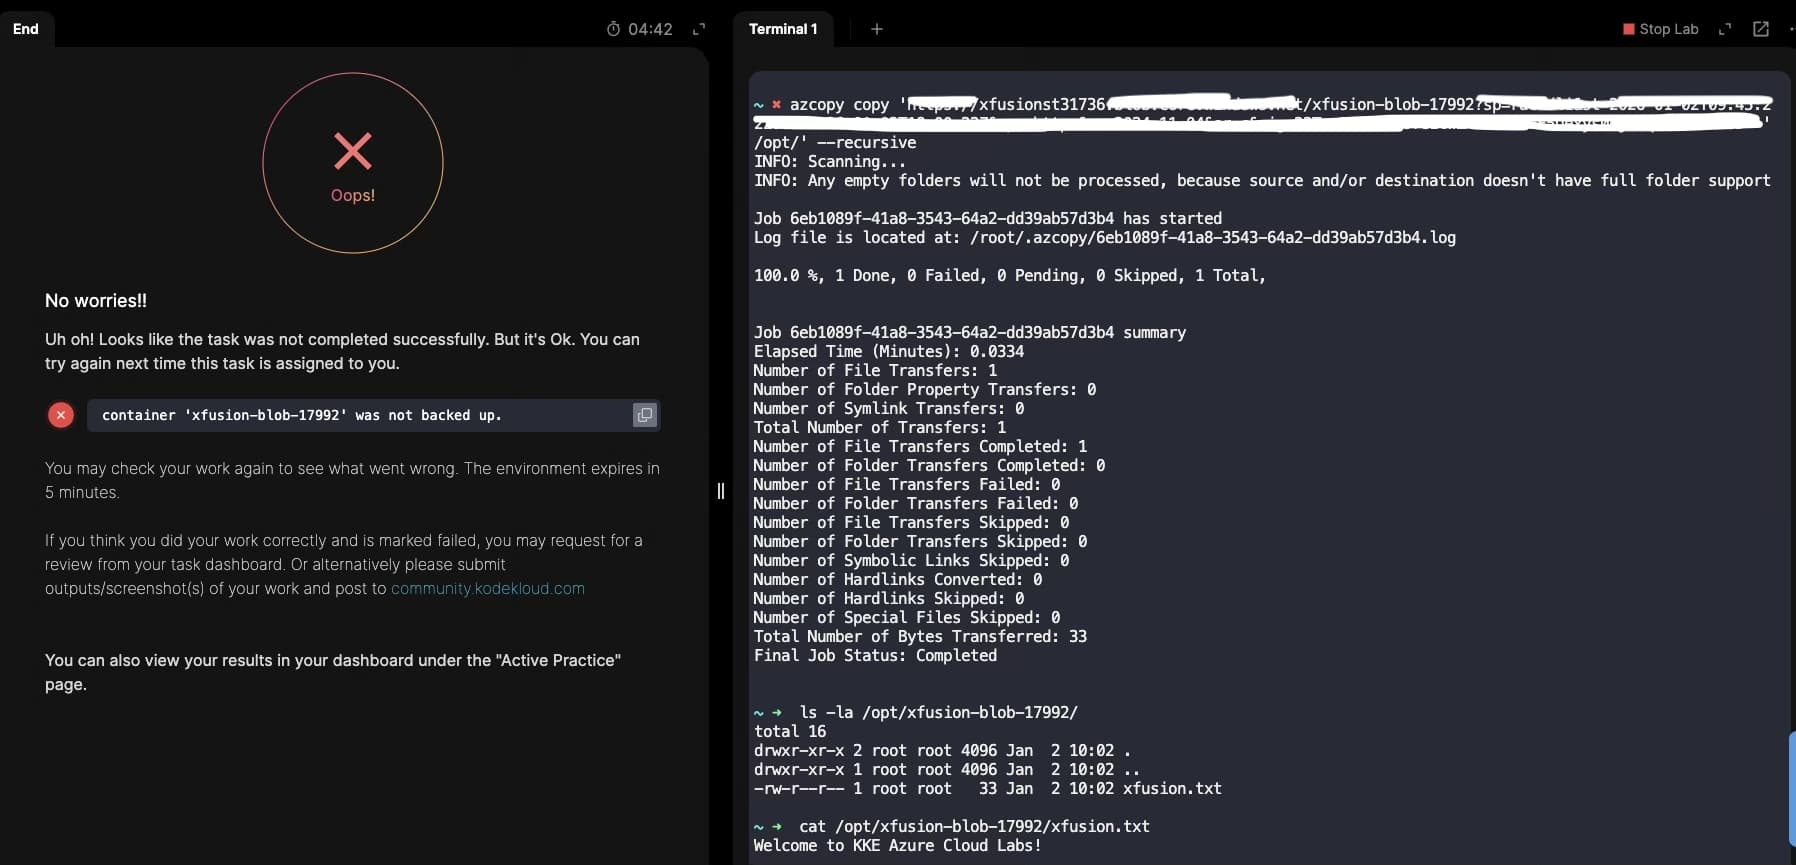Click the 'Welcome to KKE Azure Cloud Labs!' output
The image size is (1796, 865).
click(897, 845)
